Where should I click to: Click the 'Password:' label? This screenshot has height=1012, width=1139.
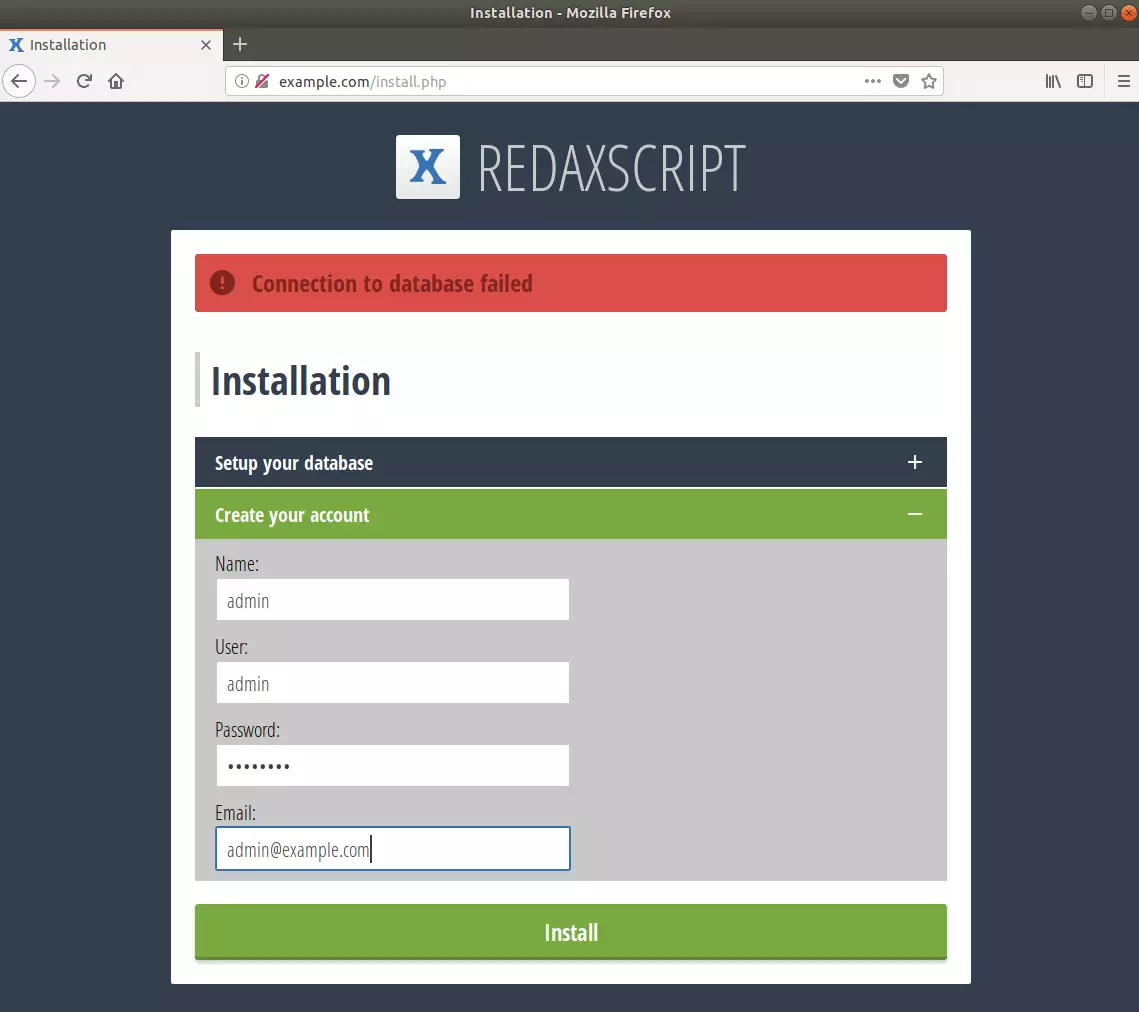247,730
